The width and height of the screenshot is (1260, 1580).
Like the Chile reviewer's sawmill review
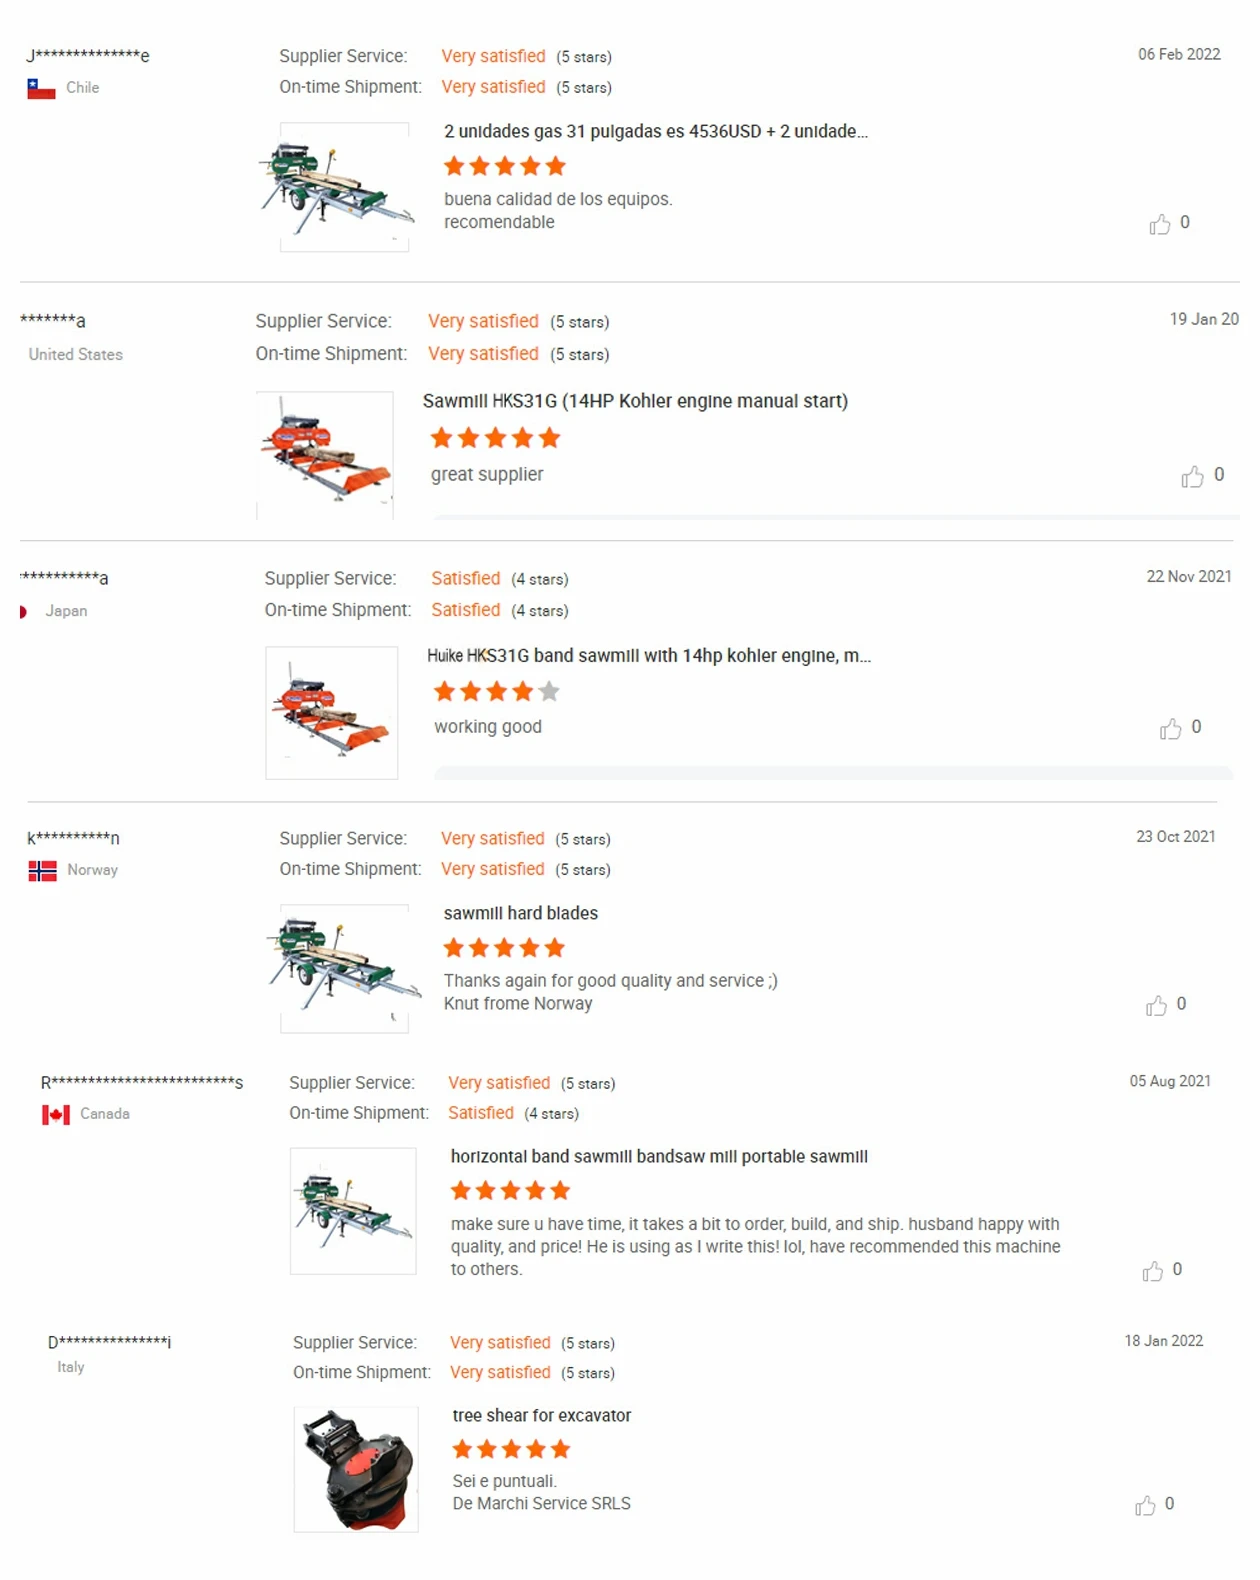[x=1160, y=224]
